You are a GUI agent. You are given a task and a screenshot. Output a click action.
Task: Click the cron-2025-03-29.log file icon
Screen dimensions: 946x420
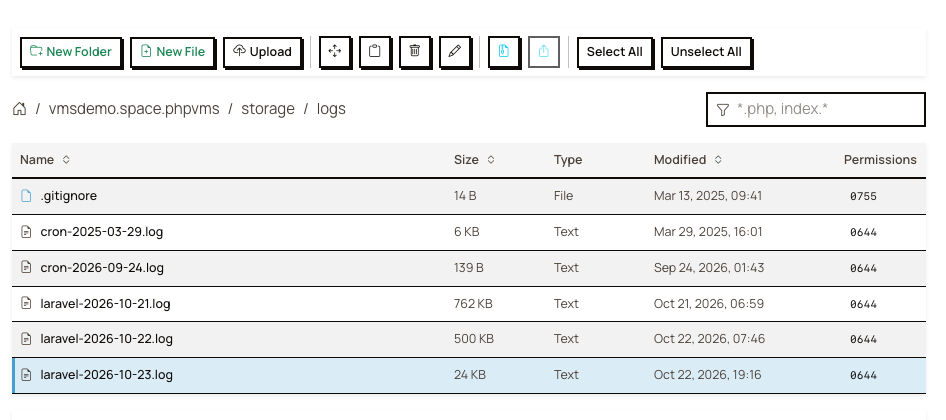(x=26, y=232)
